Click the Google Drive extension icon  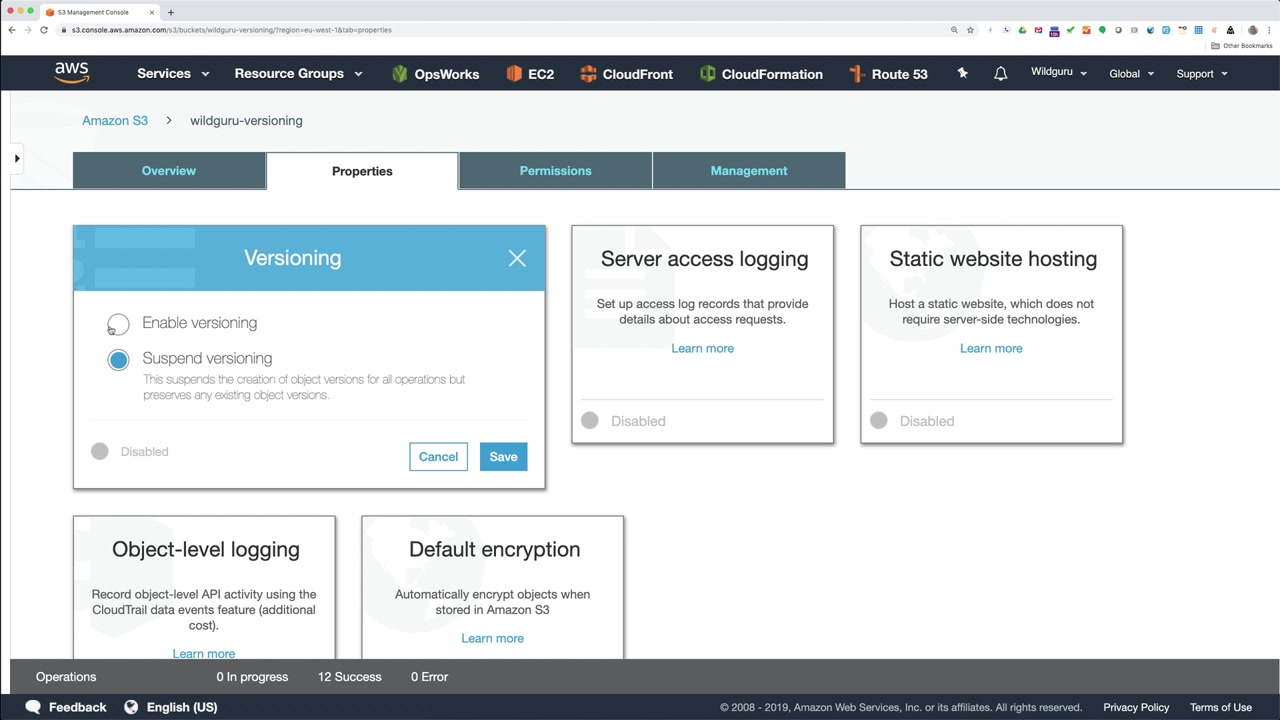coord(1022,30)
